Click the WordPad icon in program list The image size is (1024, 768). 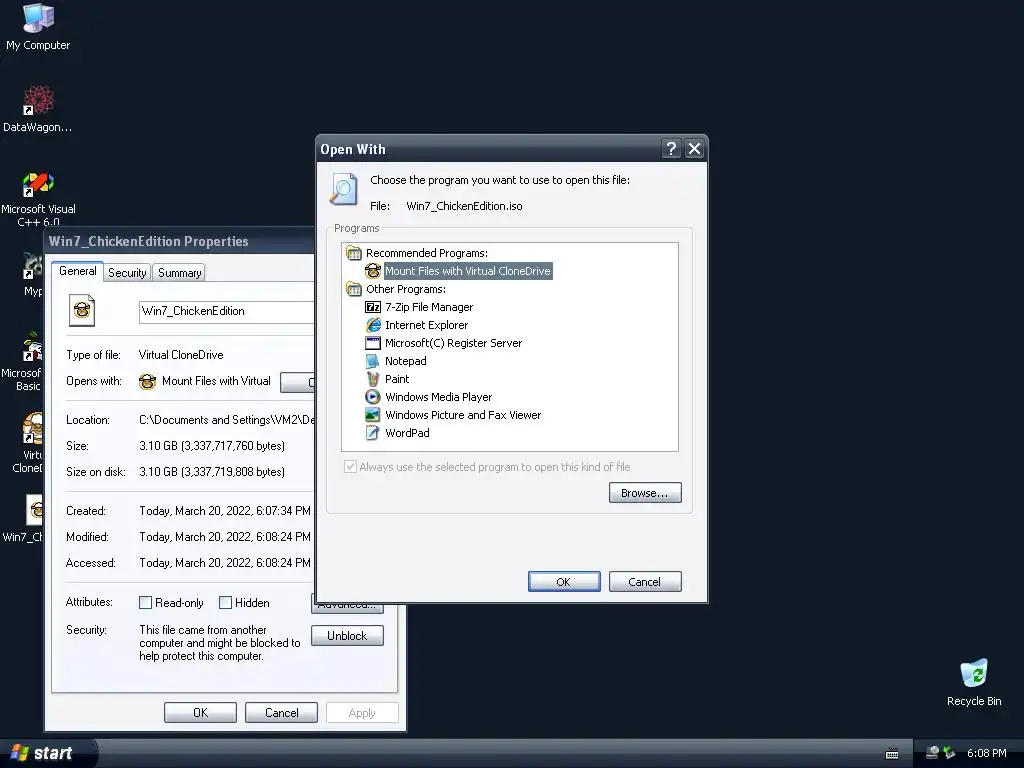point(373,432)
